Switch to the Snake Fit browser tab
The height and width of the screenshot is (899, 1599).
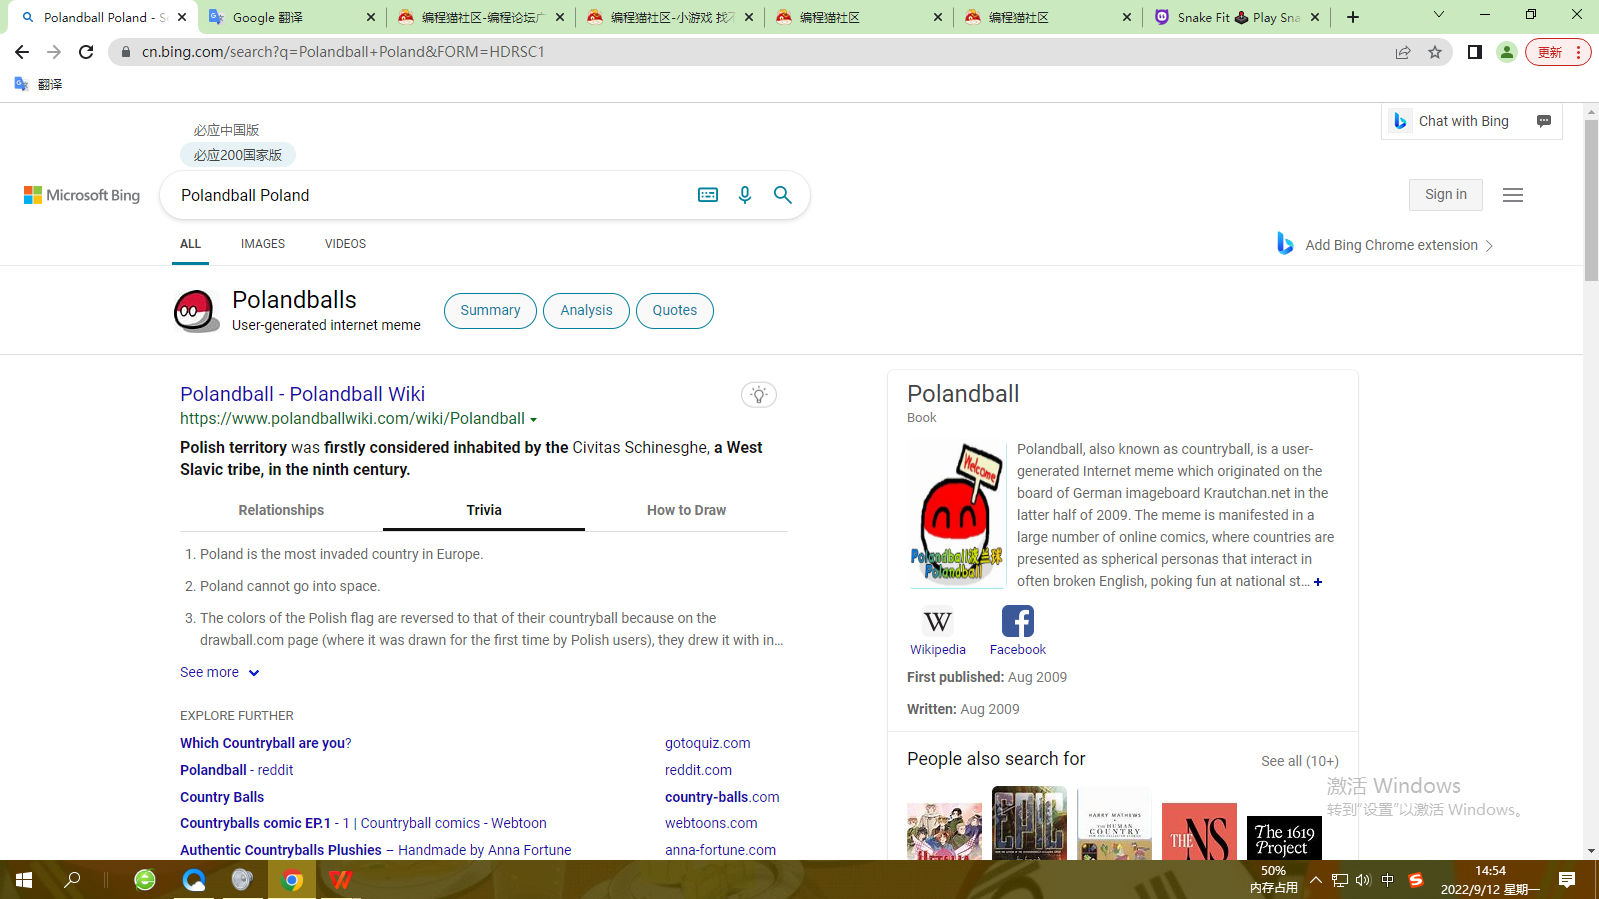[x=1238, y=17]
